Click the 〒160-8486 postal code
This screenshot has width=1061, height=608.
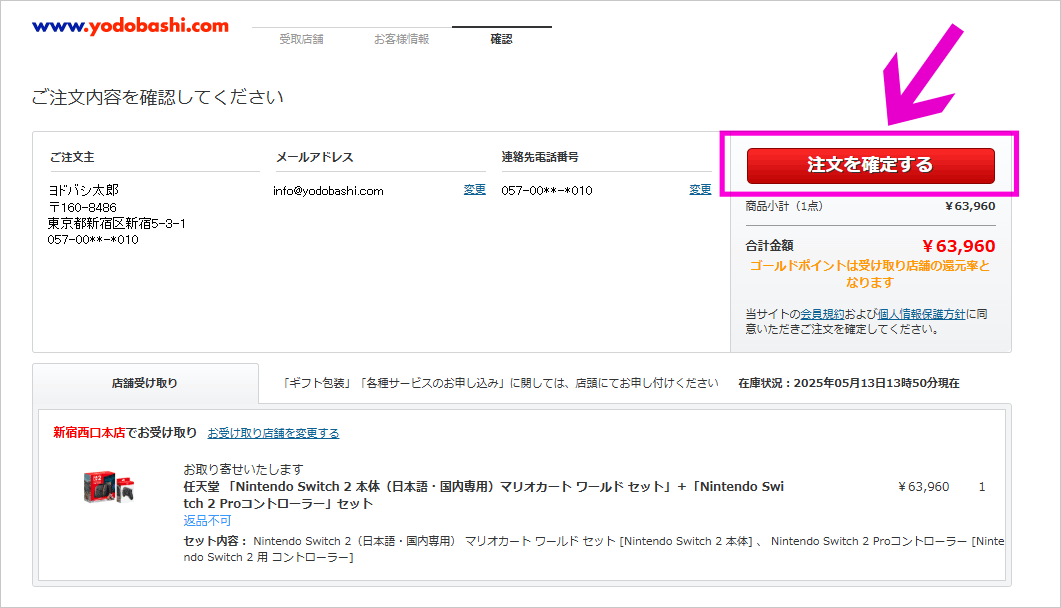(x=83, y=208)
